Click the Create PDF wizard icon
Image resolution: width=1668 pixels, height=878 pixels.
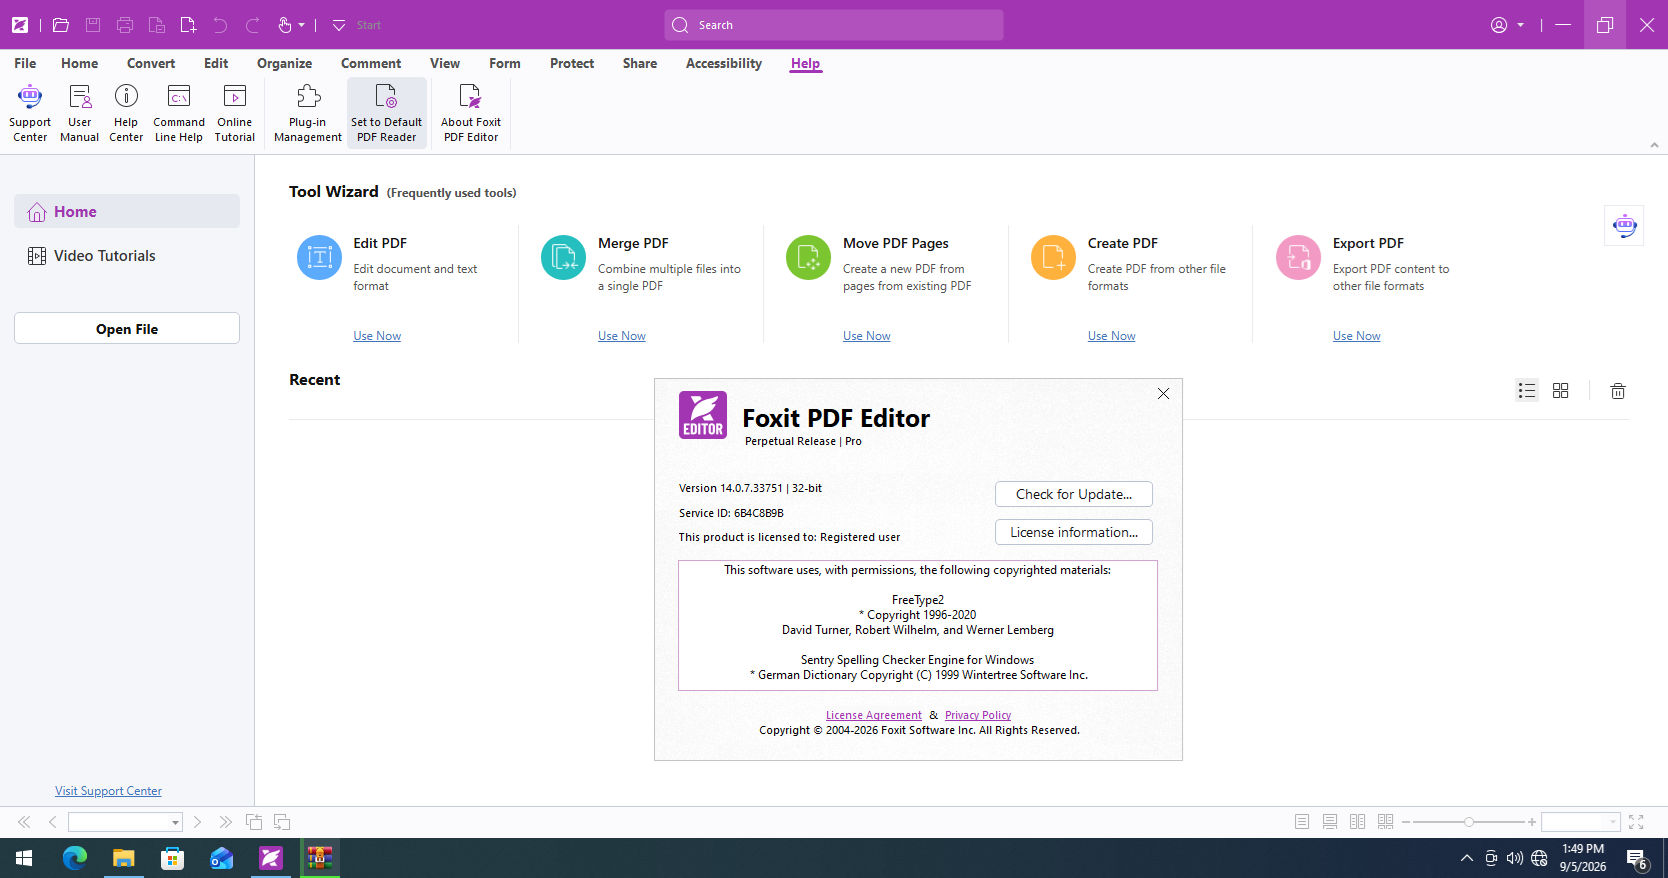(x=1054, y=258)
